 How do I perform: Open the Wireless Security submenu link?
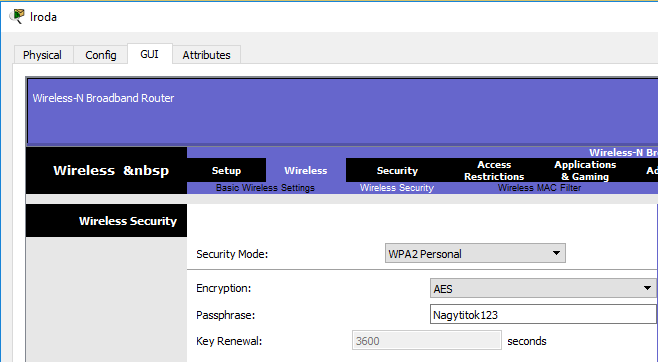[397, 188]
